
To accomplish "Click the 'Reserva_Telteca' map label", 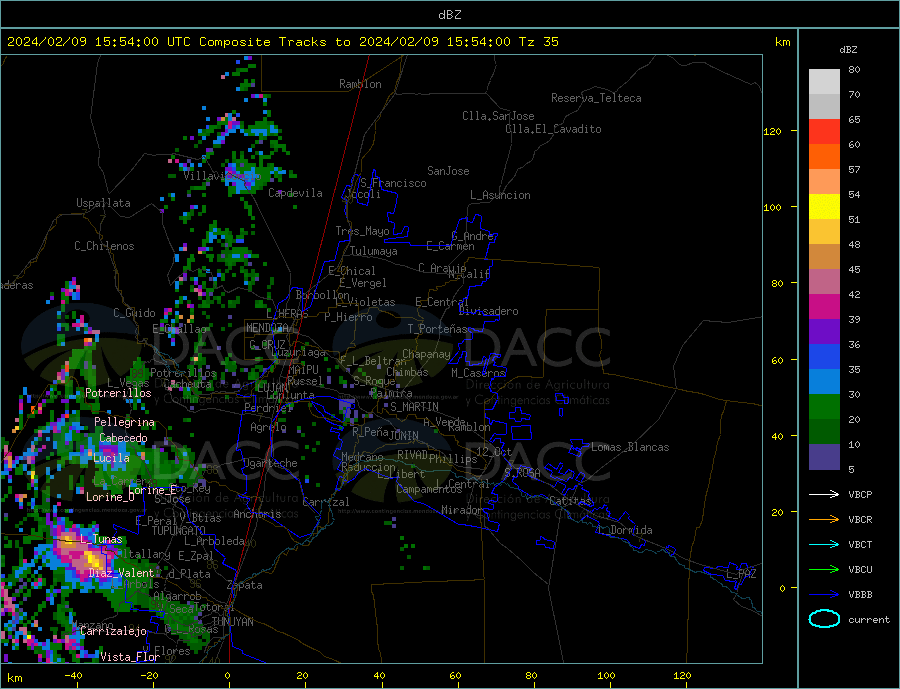I will (x=596, y=98).
